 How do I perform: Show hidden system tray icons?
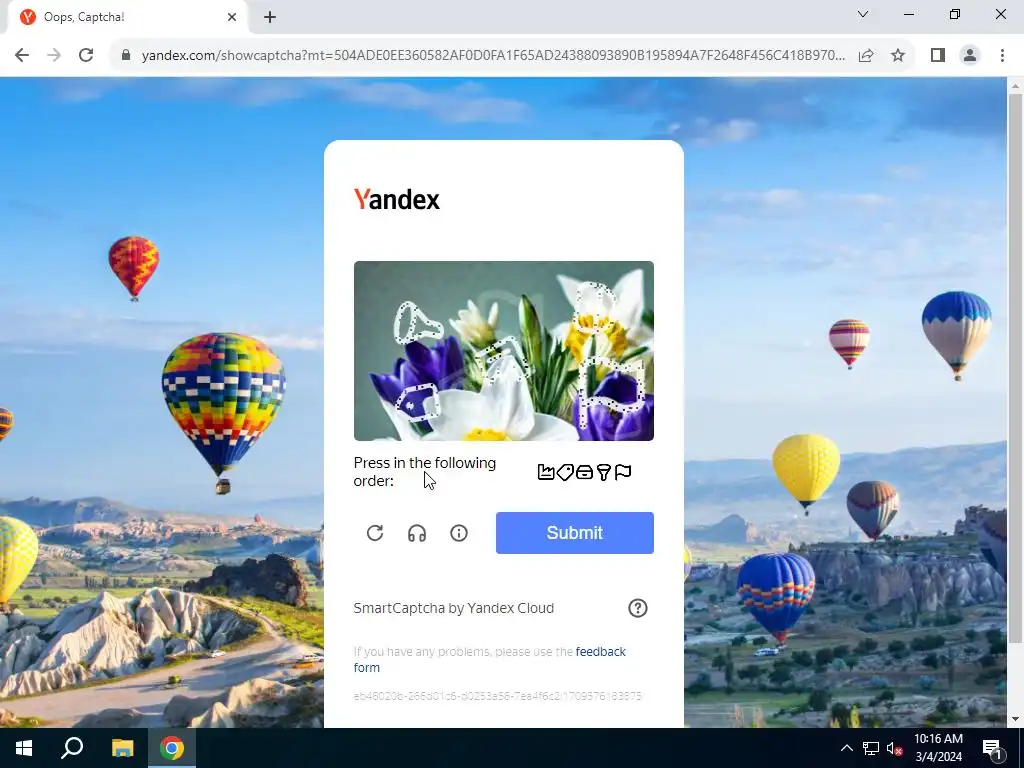pyautogui.click(x=846, y=748)
